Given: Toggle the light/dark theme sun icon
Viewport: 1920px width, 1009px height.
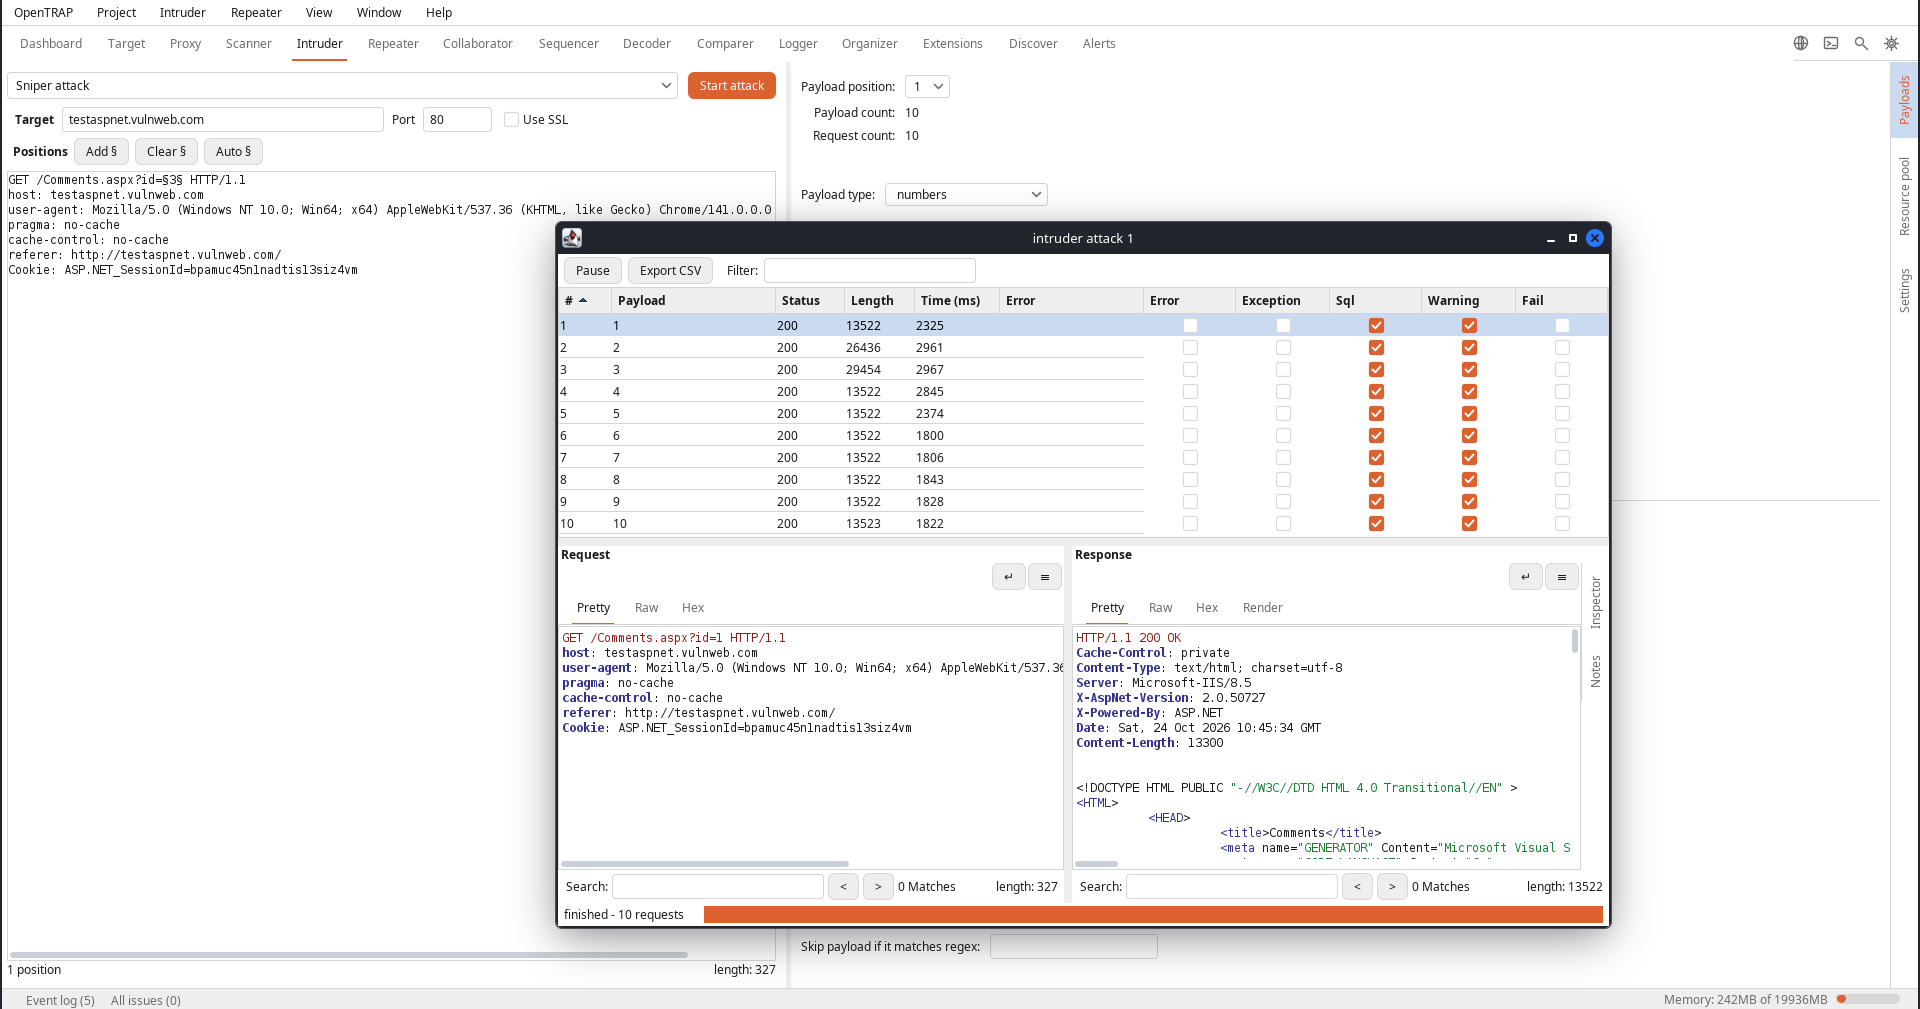Looking at the screenshot, I should coord(1891,43).
